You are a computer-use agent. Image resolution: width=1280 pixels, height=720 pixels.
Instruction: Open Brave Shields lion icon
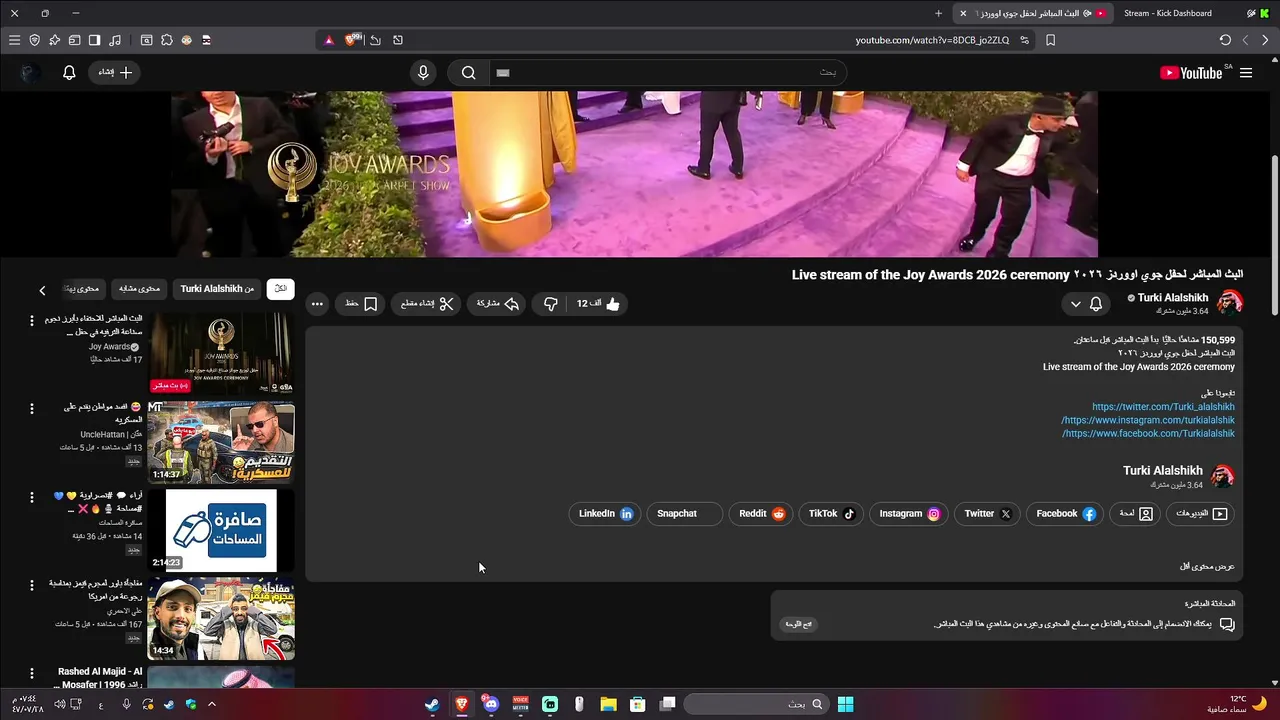(x=352, y=40)
